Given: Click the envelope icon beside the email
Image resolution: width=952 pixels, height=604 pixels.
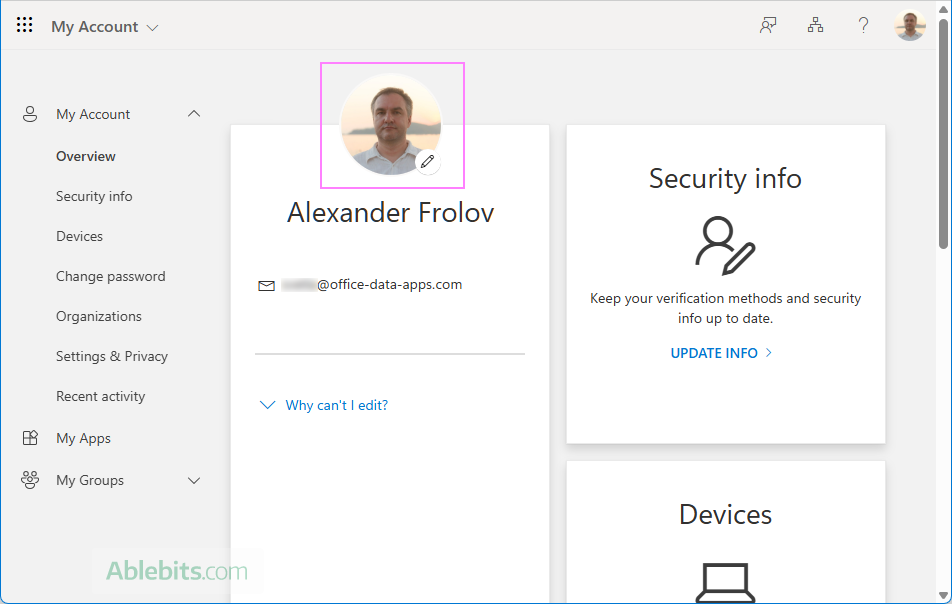Looking at the screenshot, I should coord(266,285).
